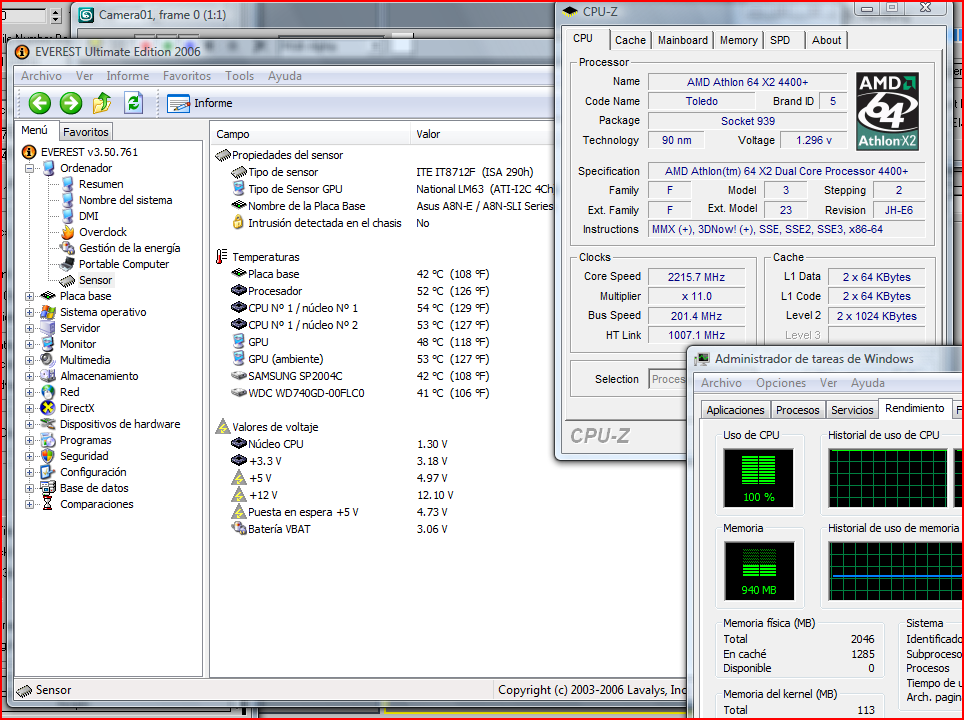The height and width of the screenshot is (720, 964).
Task: Select the Resumen item under Ordenador
Action: [101, 184]
